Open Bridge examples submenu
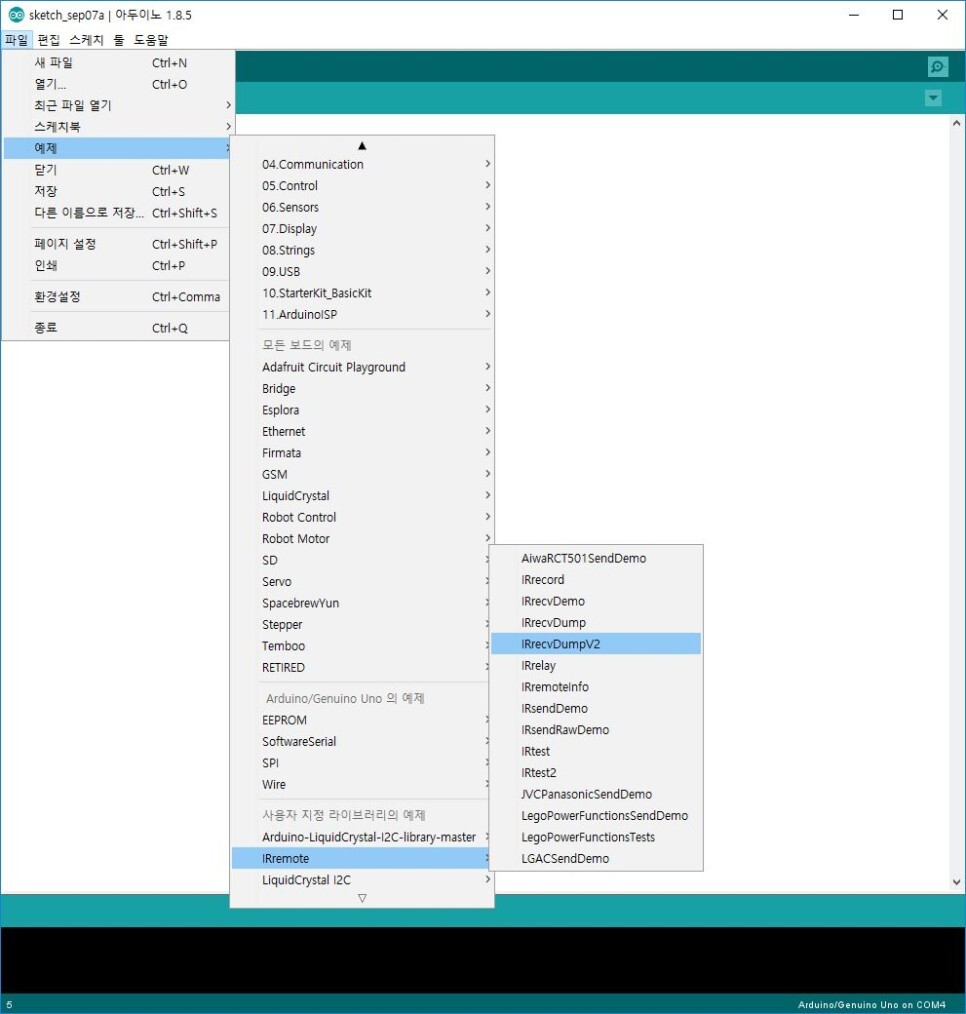 pos(363,389)
